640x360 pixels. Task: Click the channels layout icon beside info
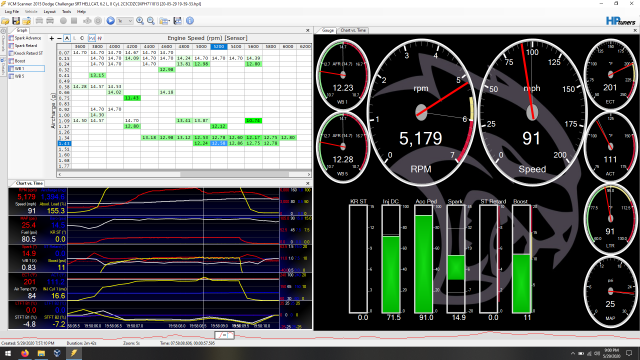click(178, 21)
